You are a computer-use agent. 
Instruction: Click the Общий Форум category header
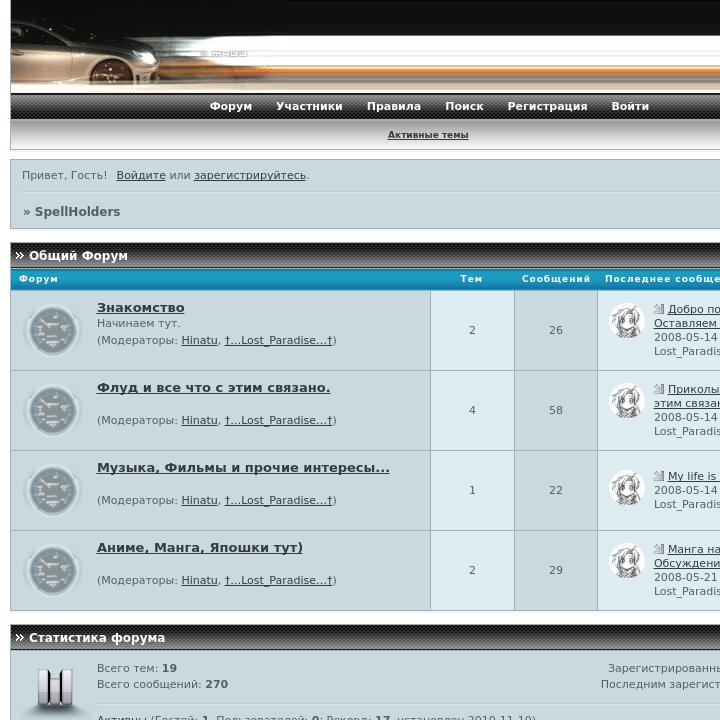(x=79, y=256)
